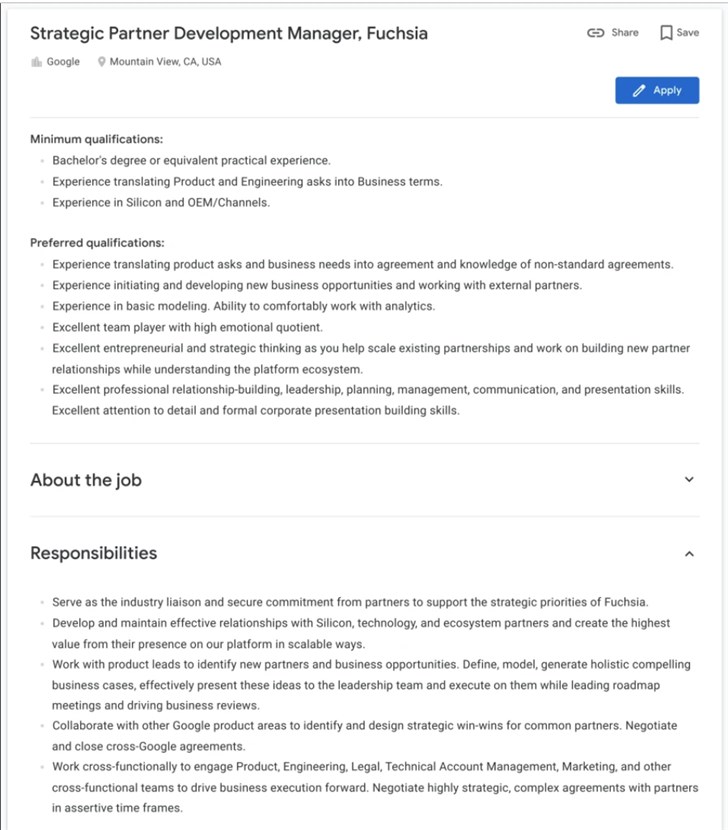728x830 pixels.
Task: Click the pencil icon on Apply
Action: 639,91
